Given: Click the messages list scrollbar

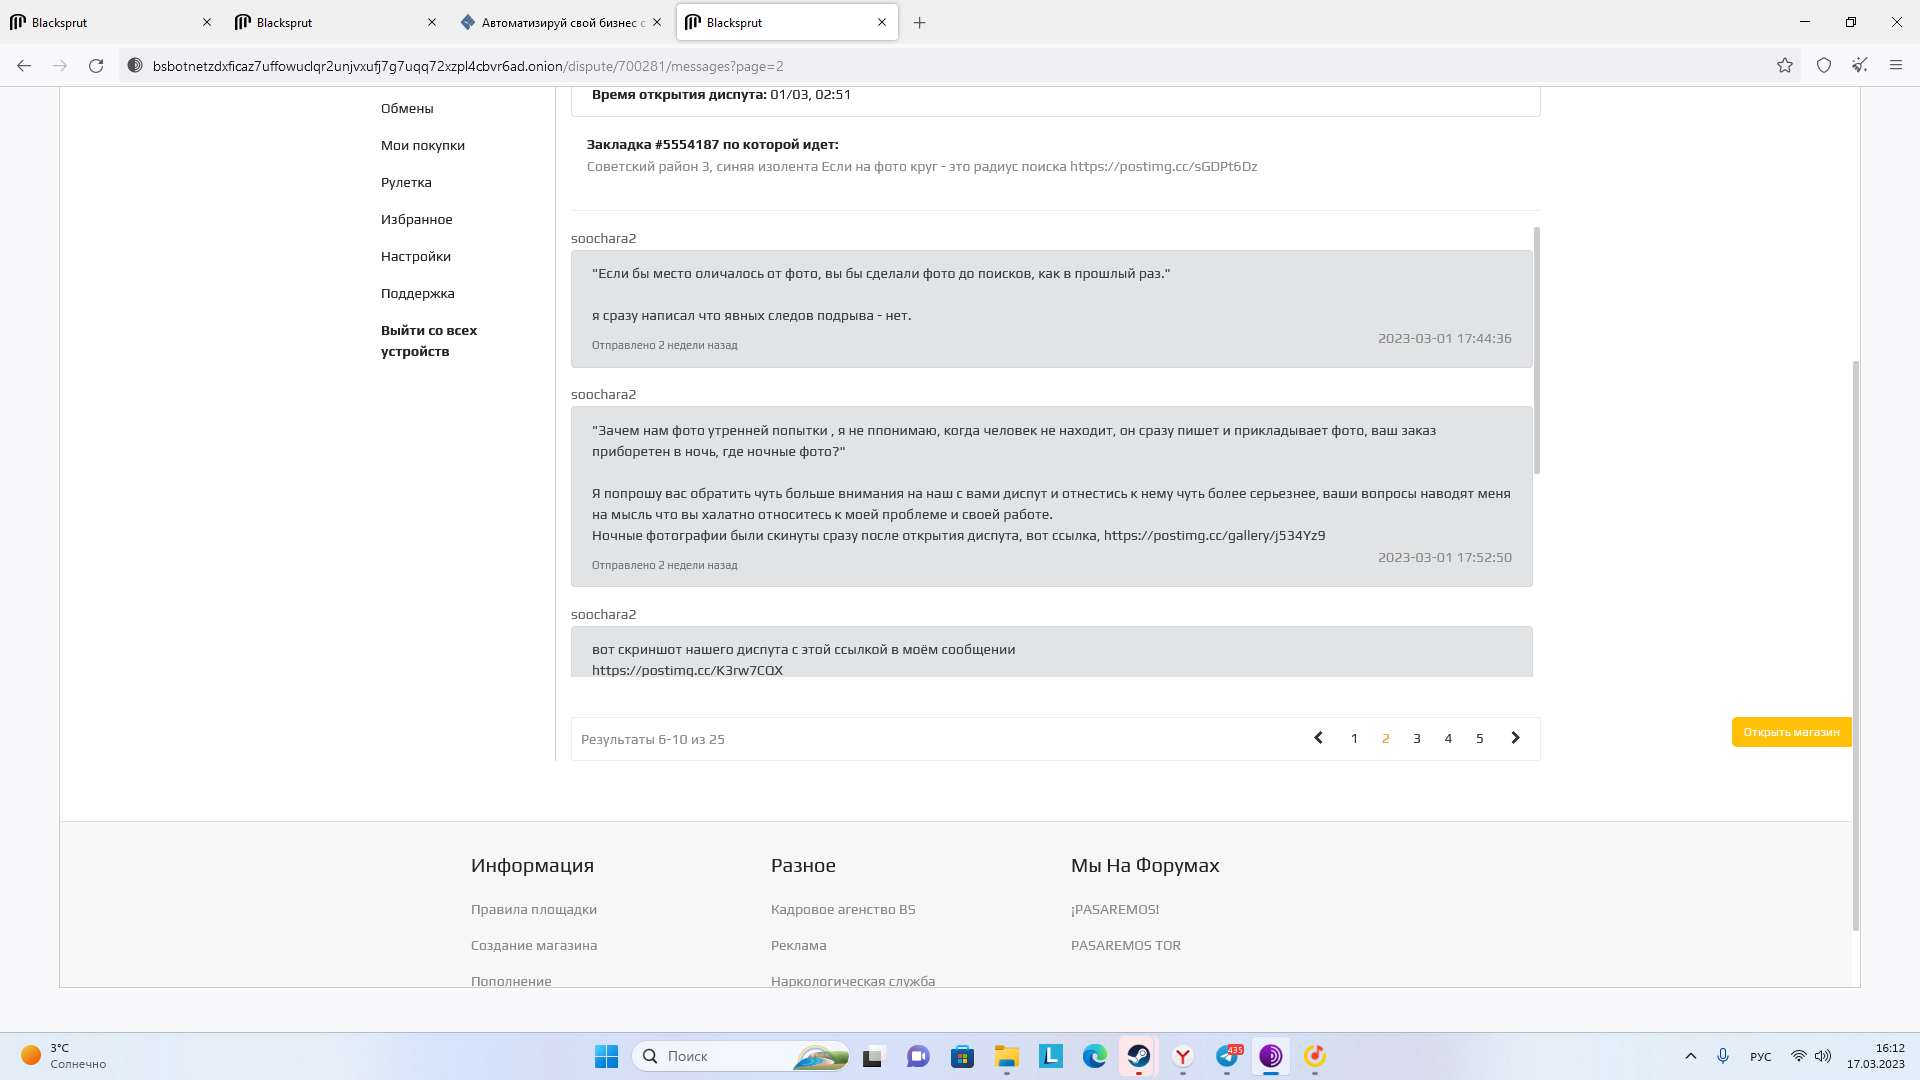Looking at the screenshot, I should 1537,350.
